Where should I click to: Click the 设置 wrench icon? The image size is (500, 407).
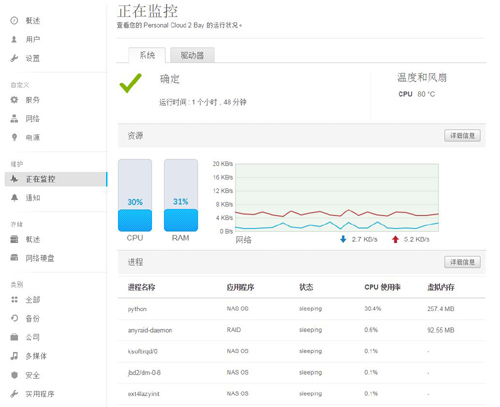(x=14, y=58)
